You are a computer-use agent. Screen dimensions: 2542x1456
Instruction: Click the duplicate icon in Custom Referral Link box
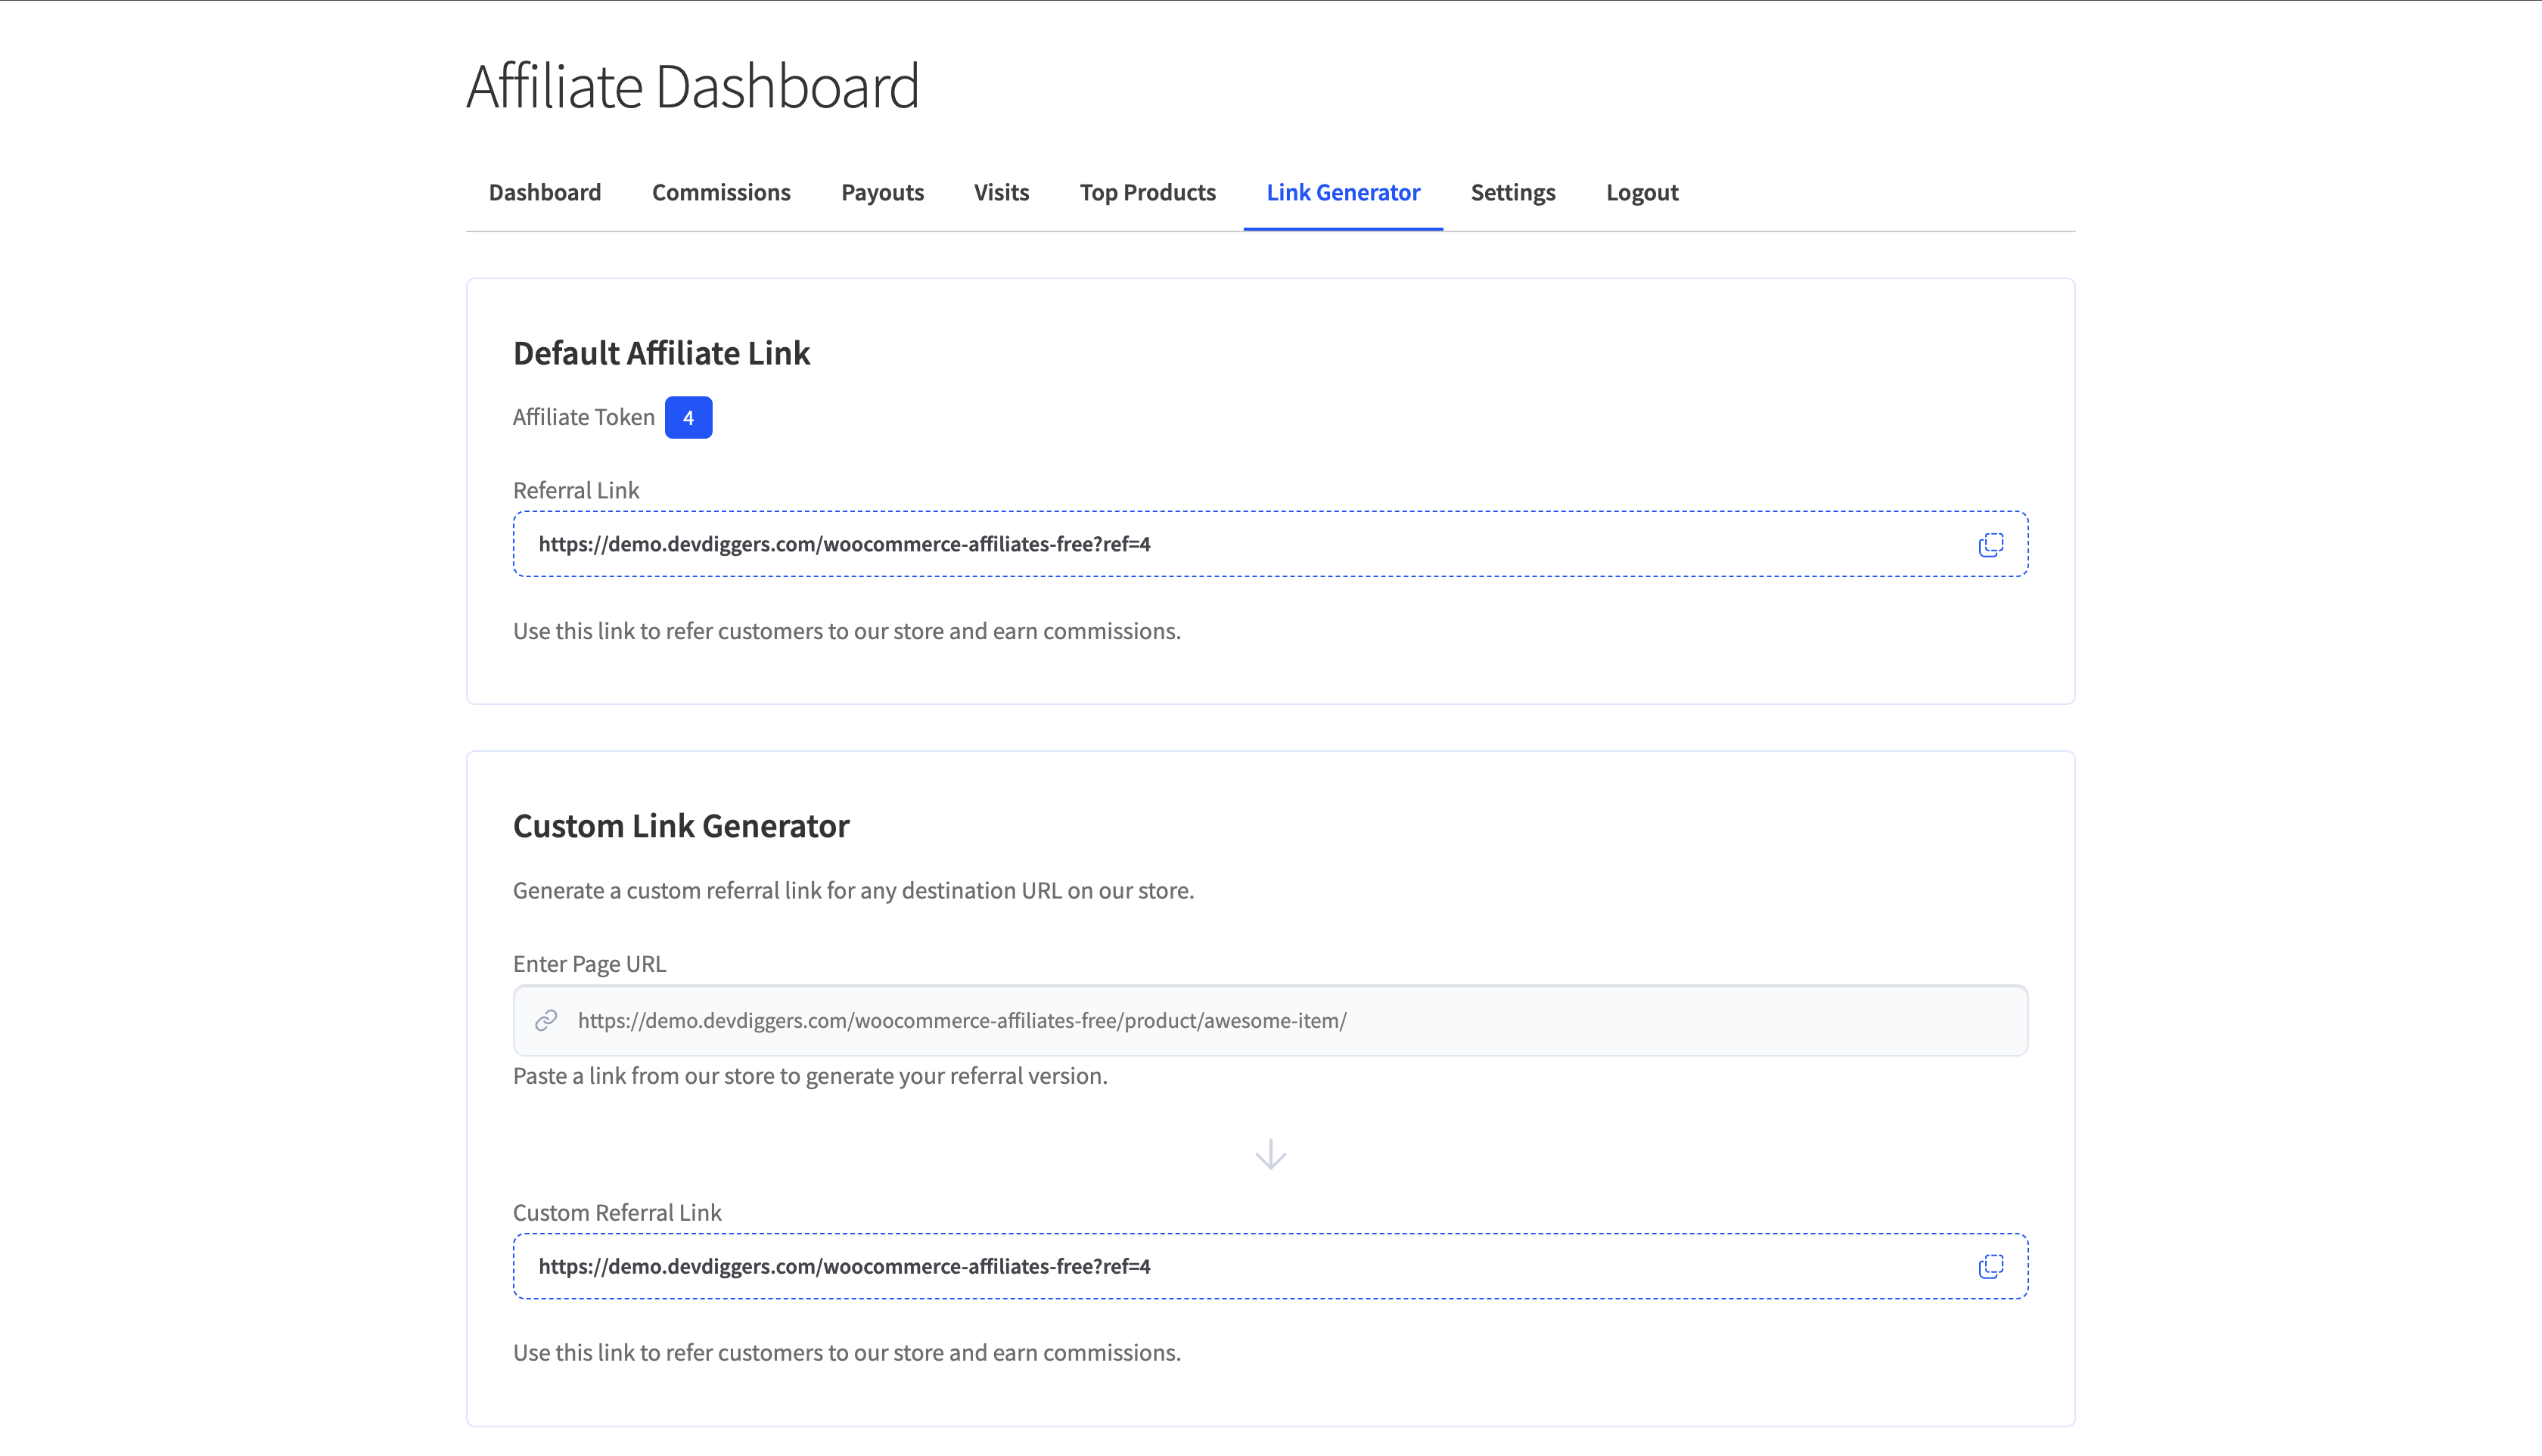click(x=1990, y=1266)
